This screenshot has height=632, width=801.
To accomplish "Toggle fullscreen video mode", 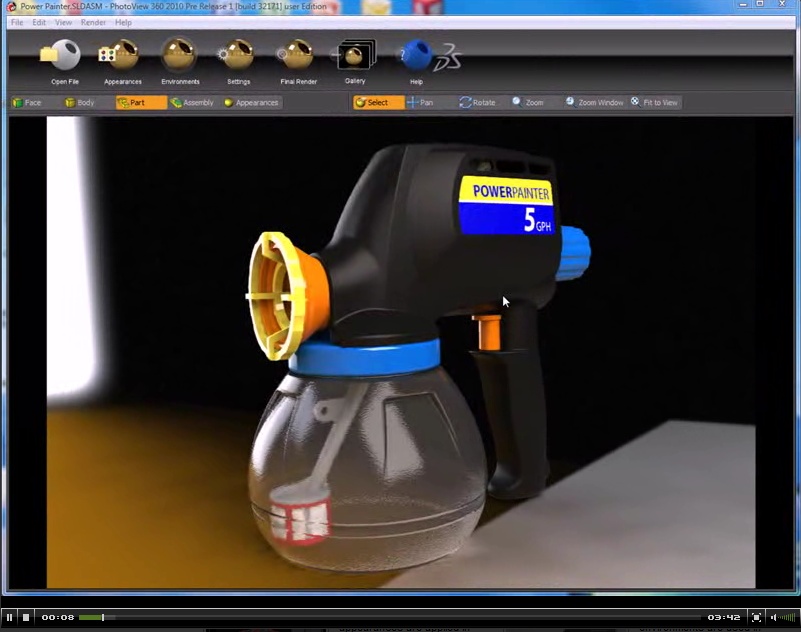I will coord(757,617).
